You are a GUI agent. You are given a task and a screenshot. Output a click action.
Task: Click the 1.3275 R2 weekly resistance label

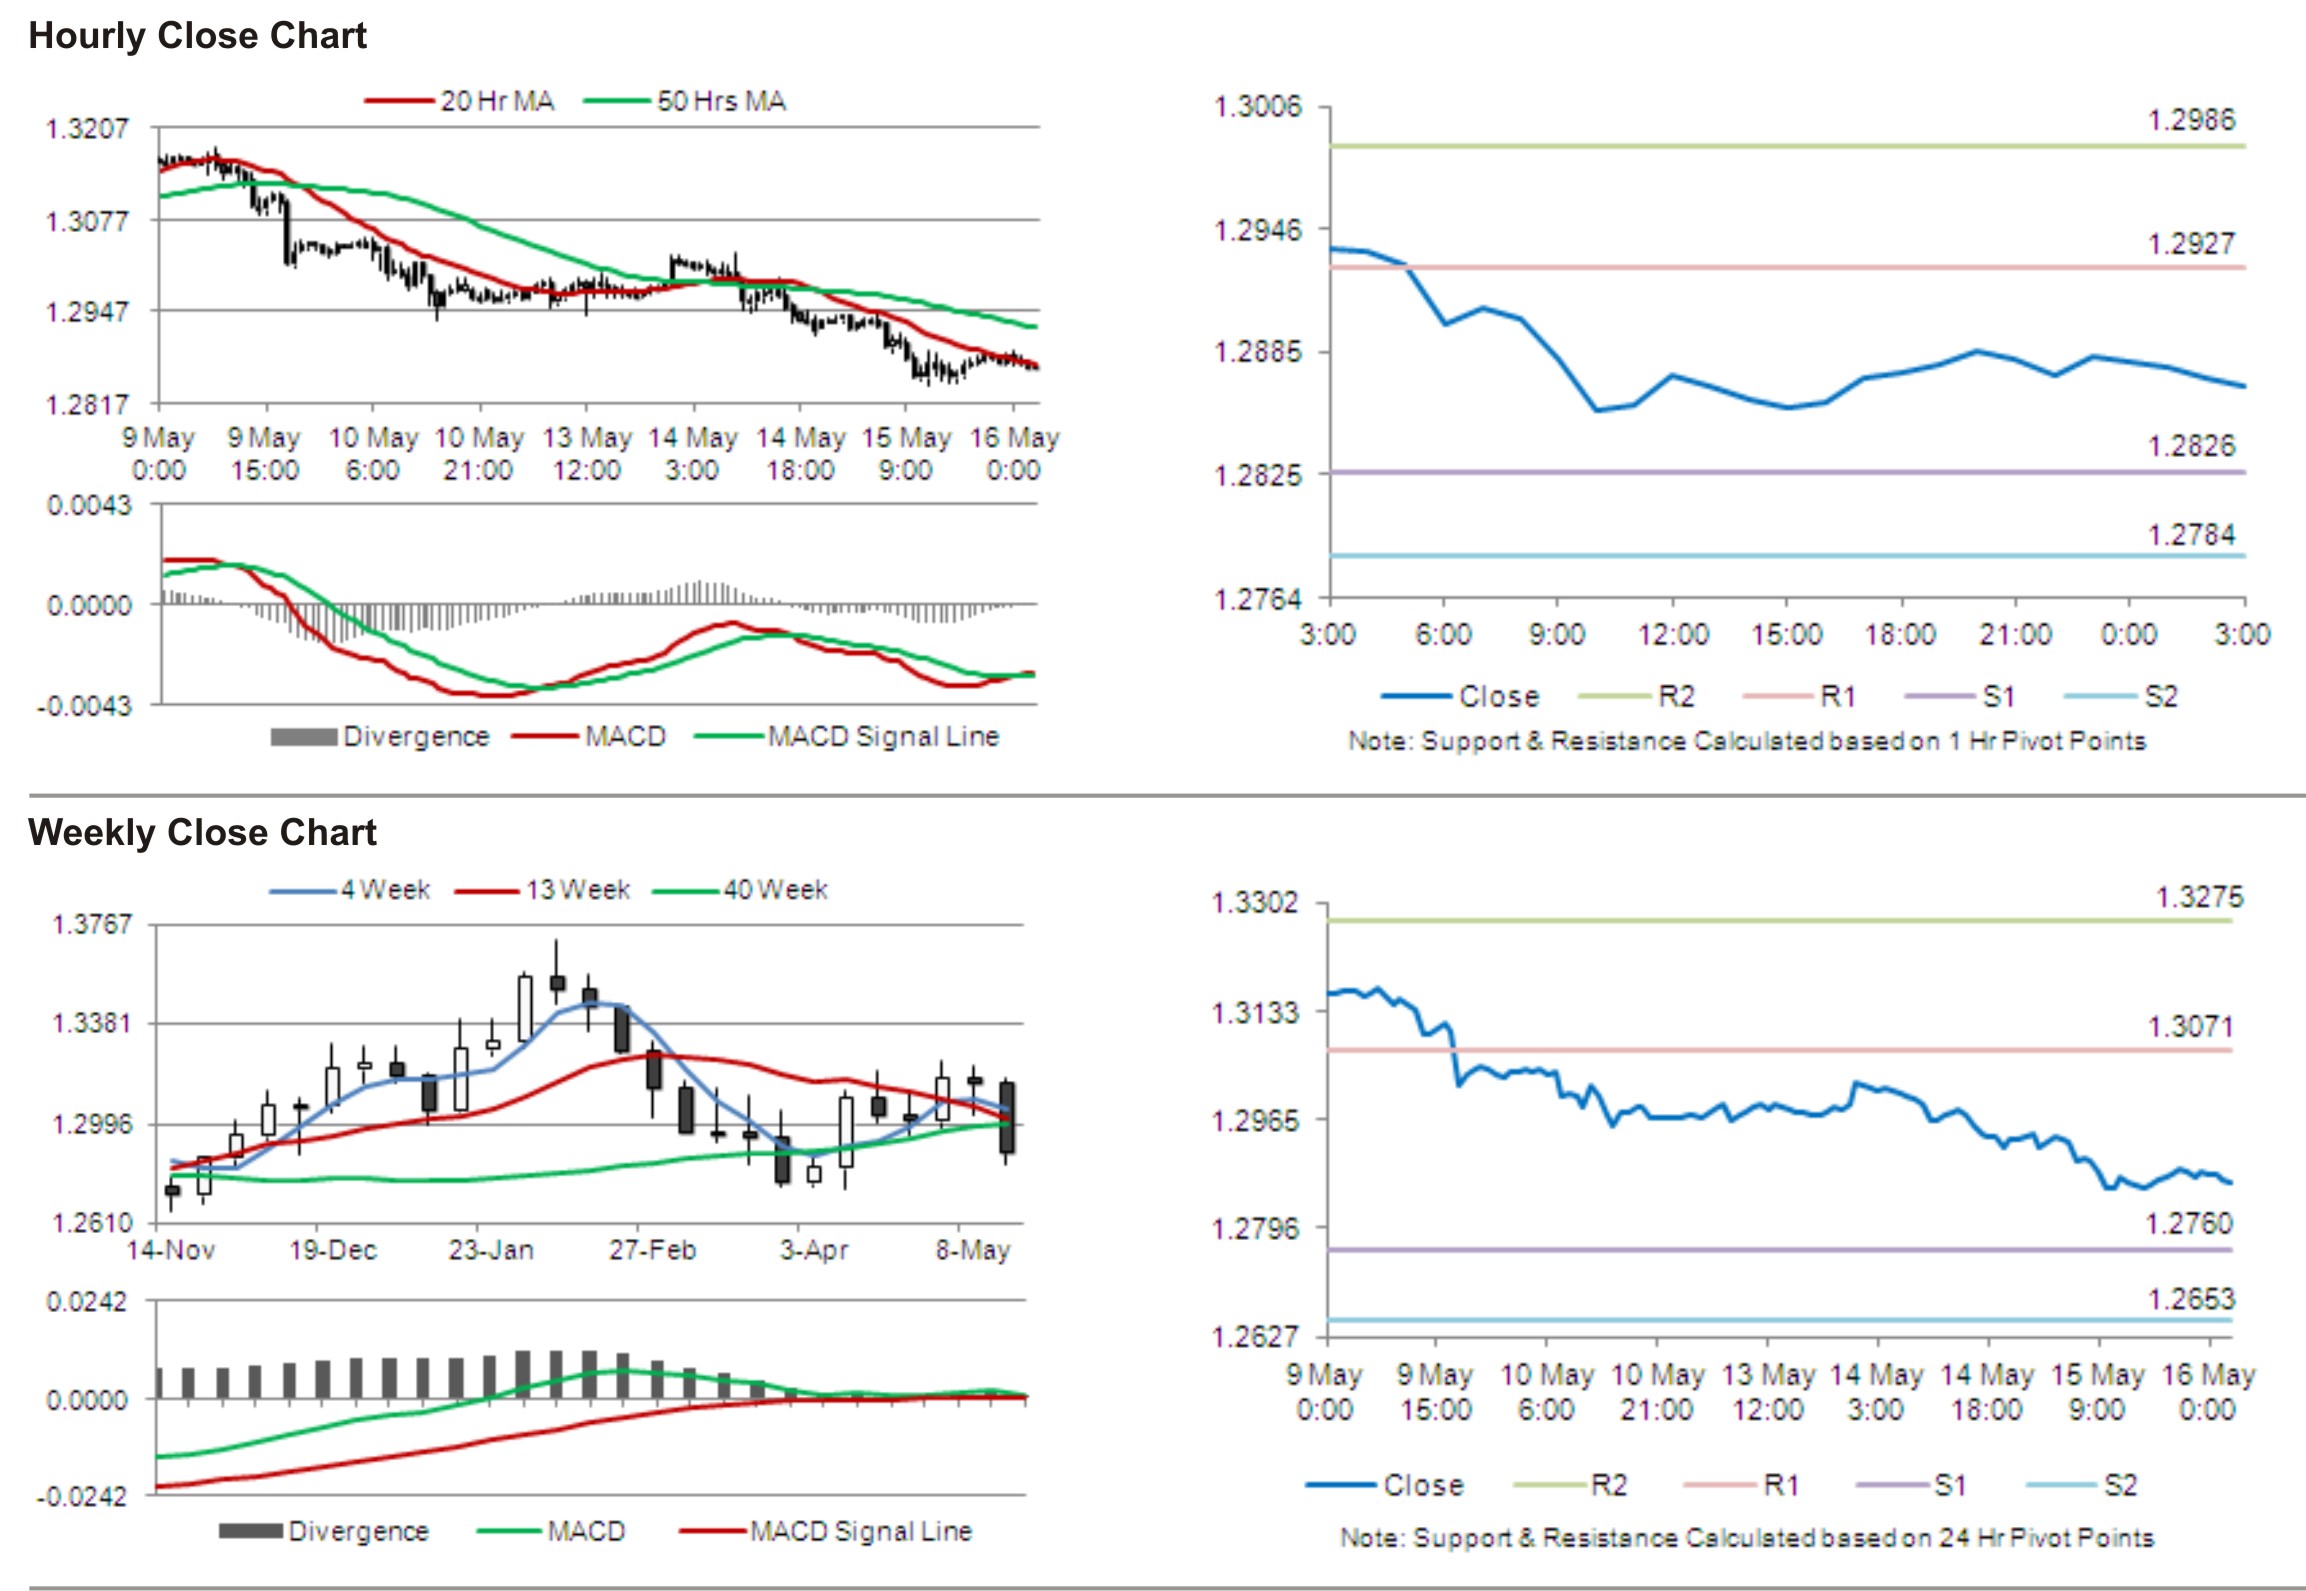[x=2199, y=897]
